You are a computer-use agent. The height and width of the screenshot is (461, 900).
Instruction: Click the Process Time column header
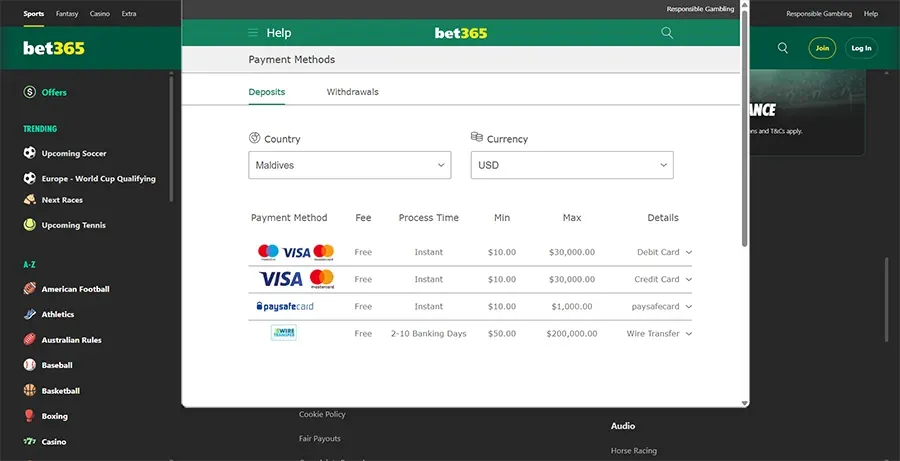(x=429, y=218)
